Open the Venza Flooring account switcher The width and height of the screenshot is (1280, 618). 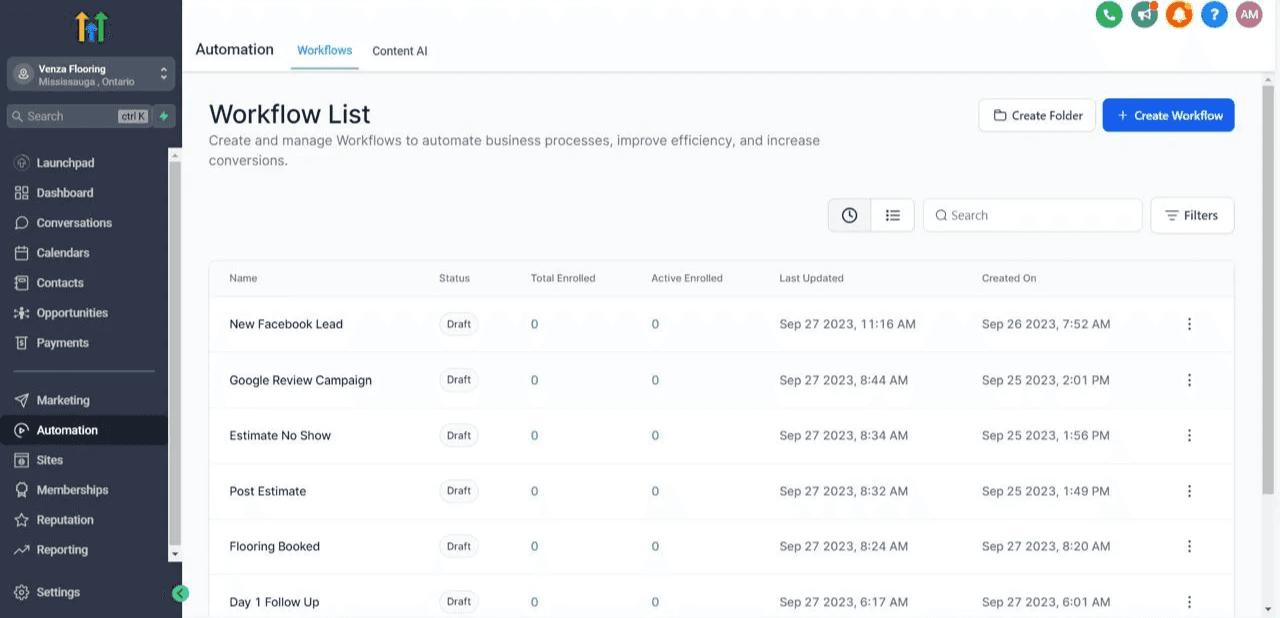(x=91, y=74)
